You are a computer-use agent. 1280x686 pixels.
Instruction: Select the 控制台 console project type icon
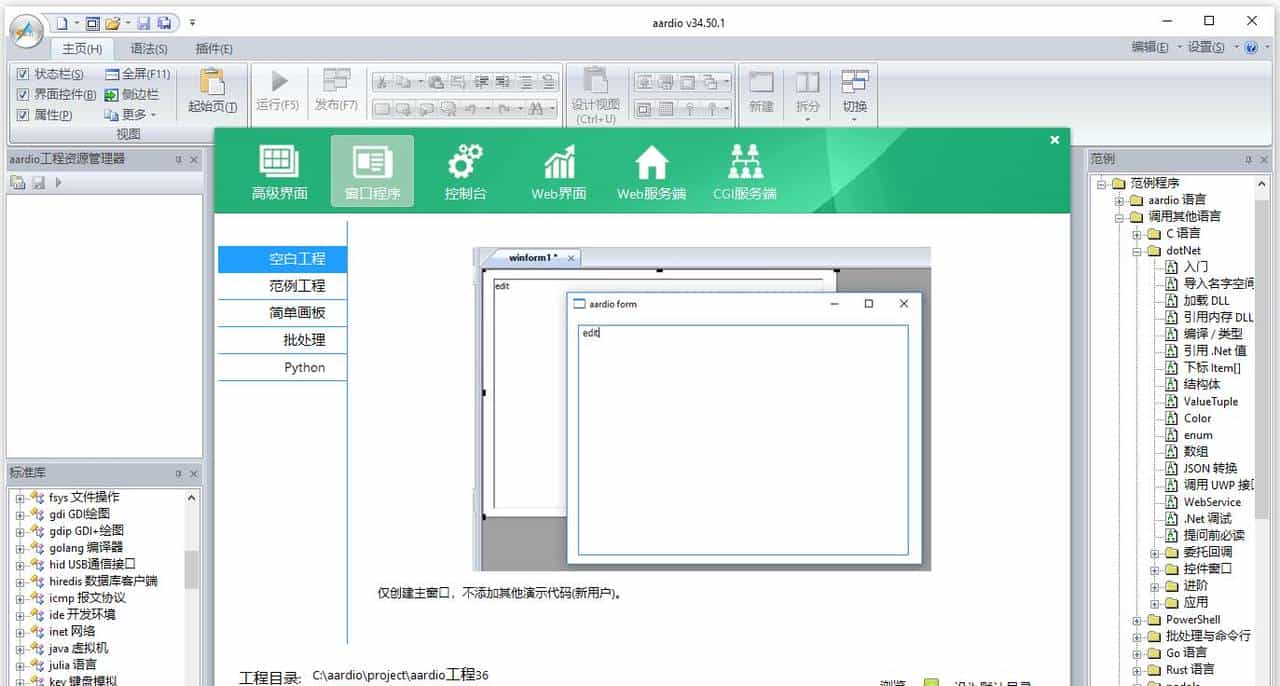[464, 170]
